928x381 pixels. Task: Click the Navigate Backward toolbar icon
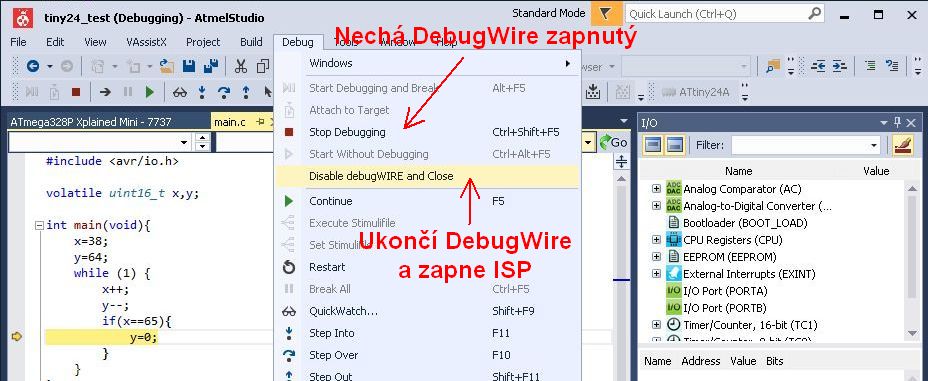33,66
